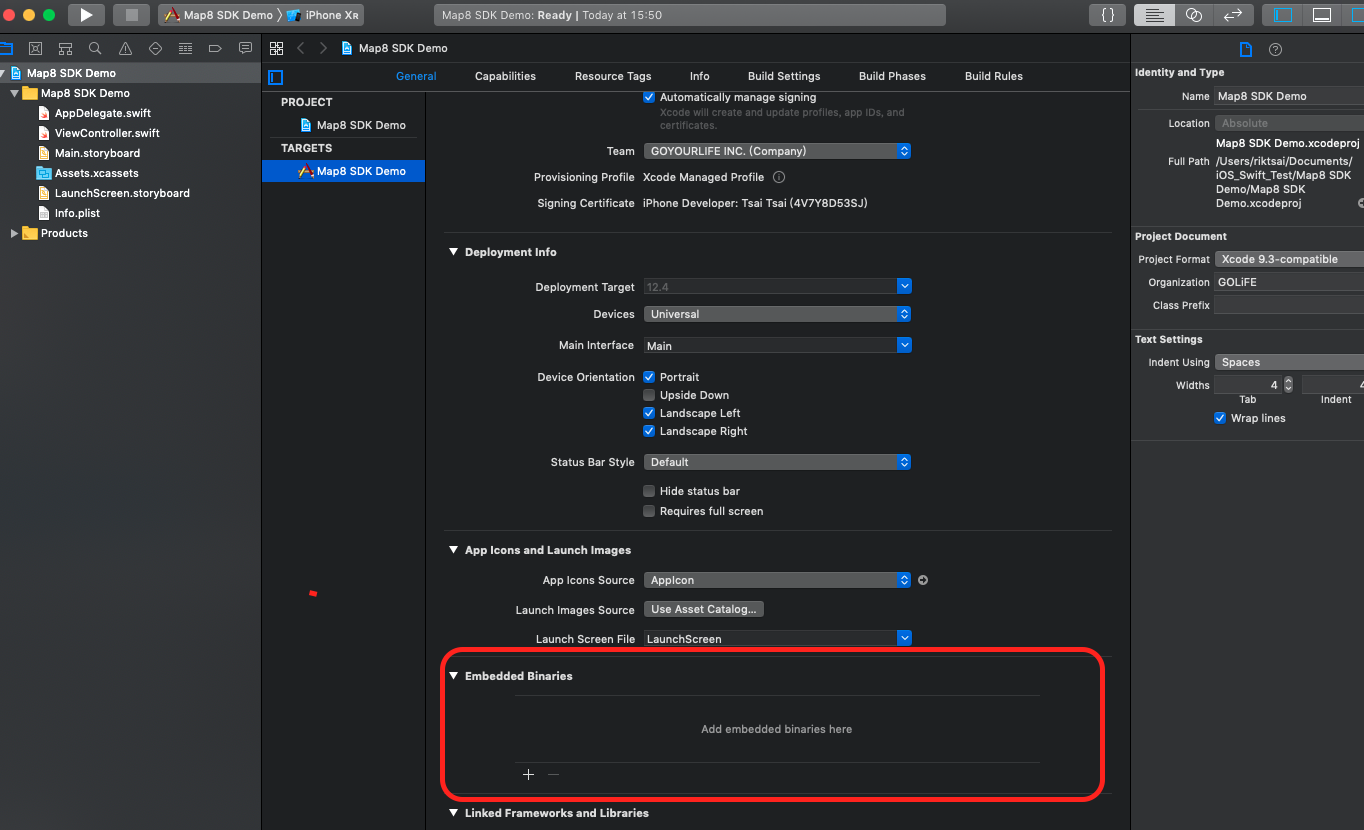Open the Issue navigator warning icon
The image size is (1364, 830).
(x=125, y=48)
